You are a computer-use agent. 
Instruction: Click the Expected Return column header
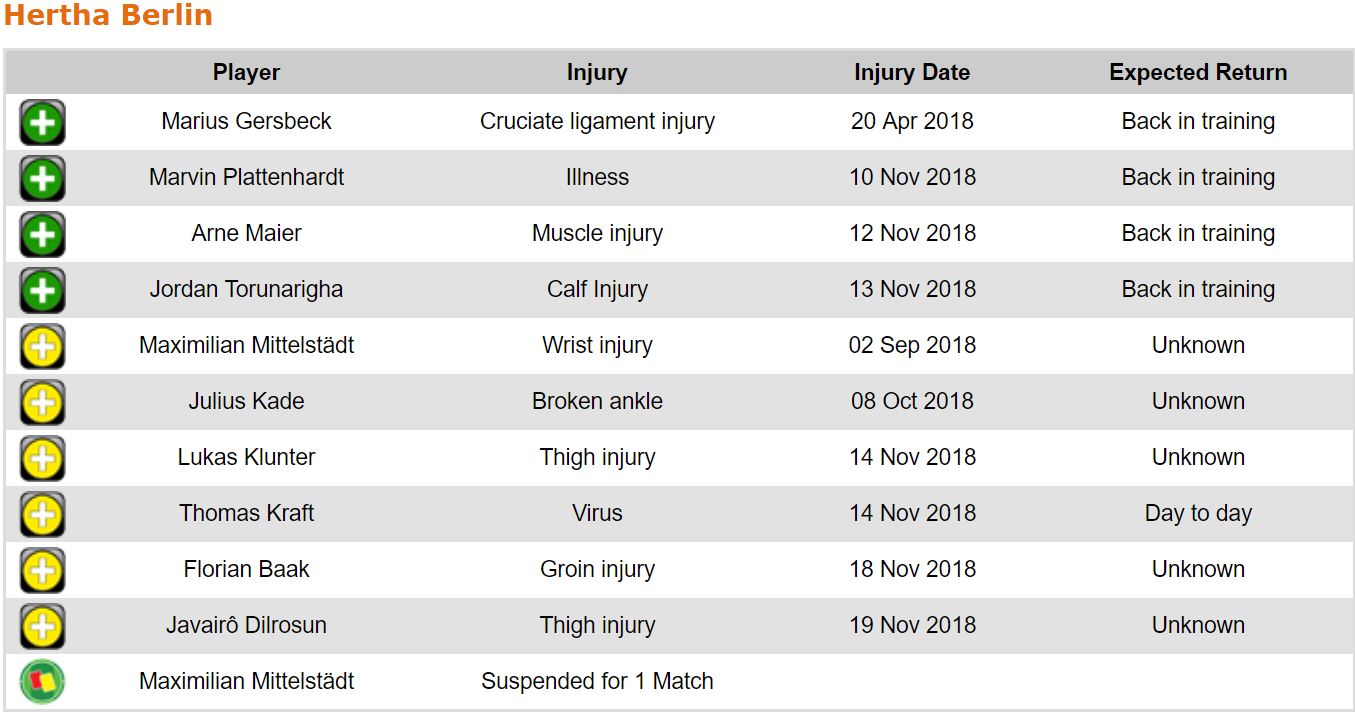tap(1198, 72)
